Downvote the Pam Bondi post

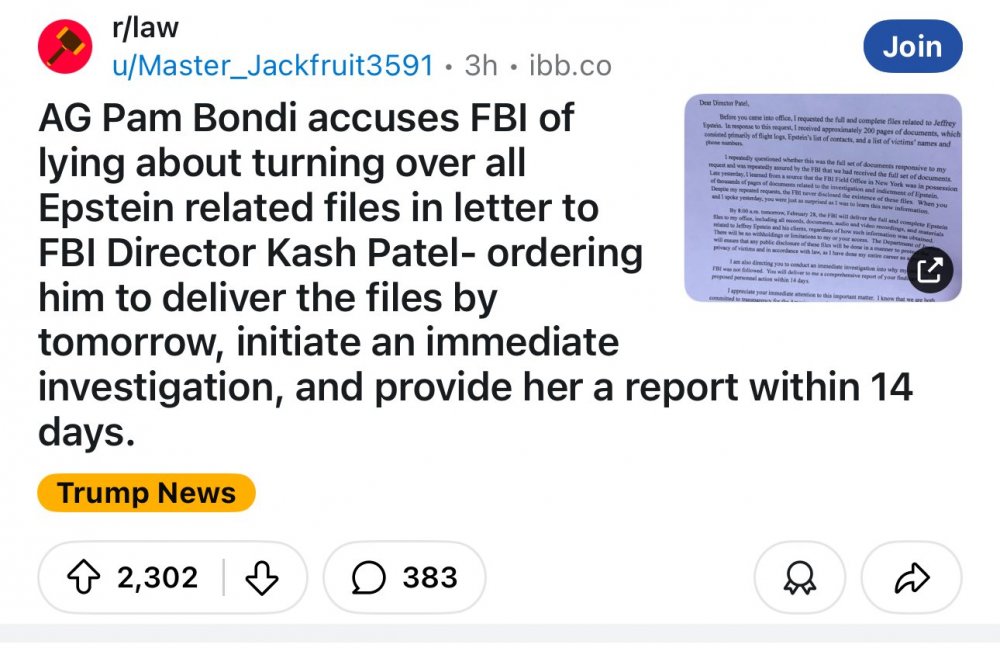coord(260,578)
